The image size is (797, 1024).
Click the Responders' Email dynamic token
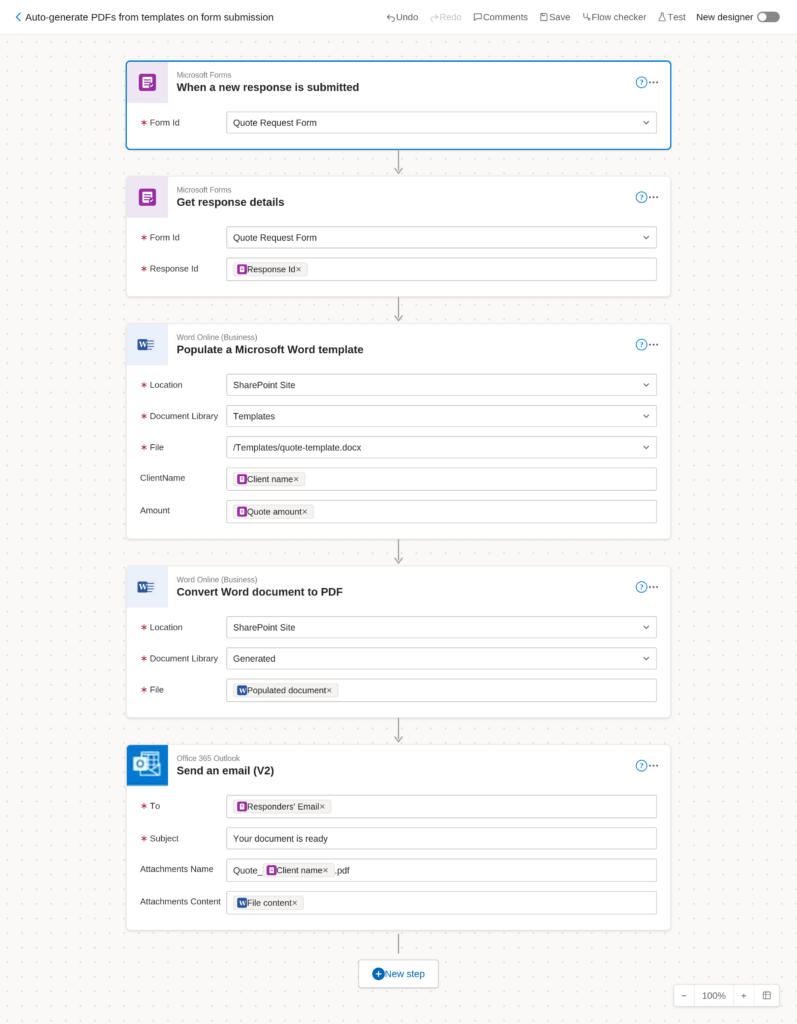click(282, 807)
